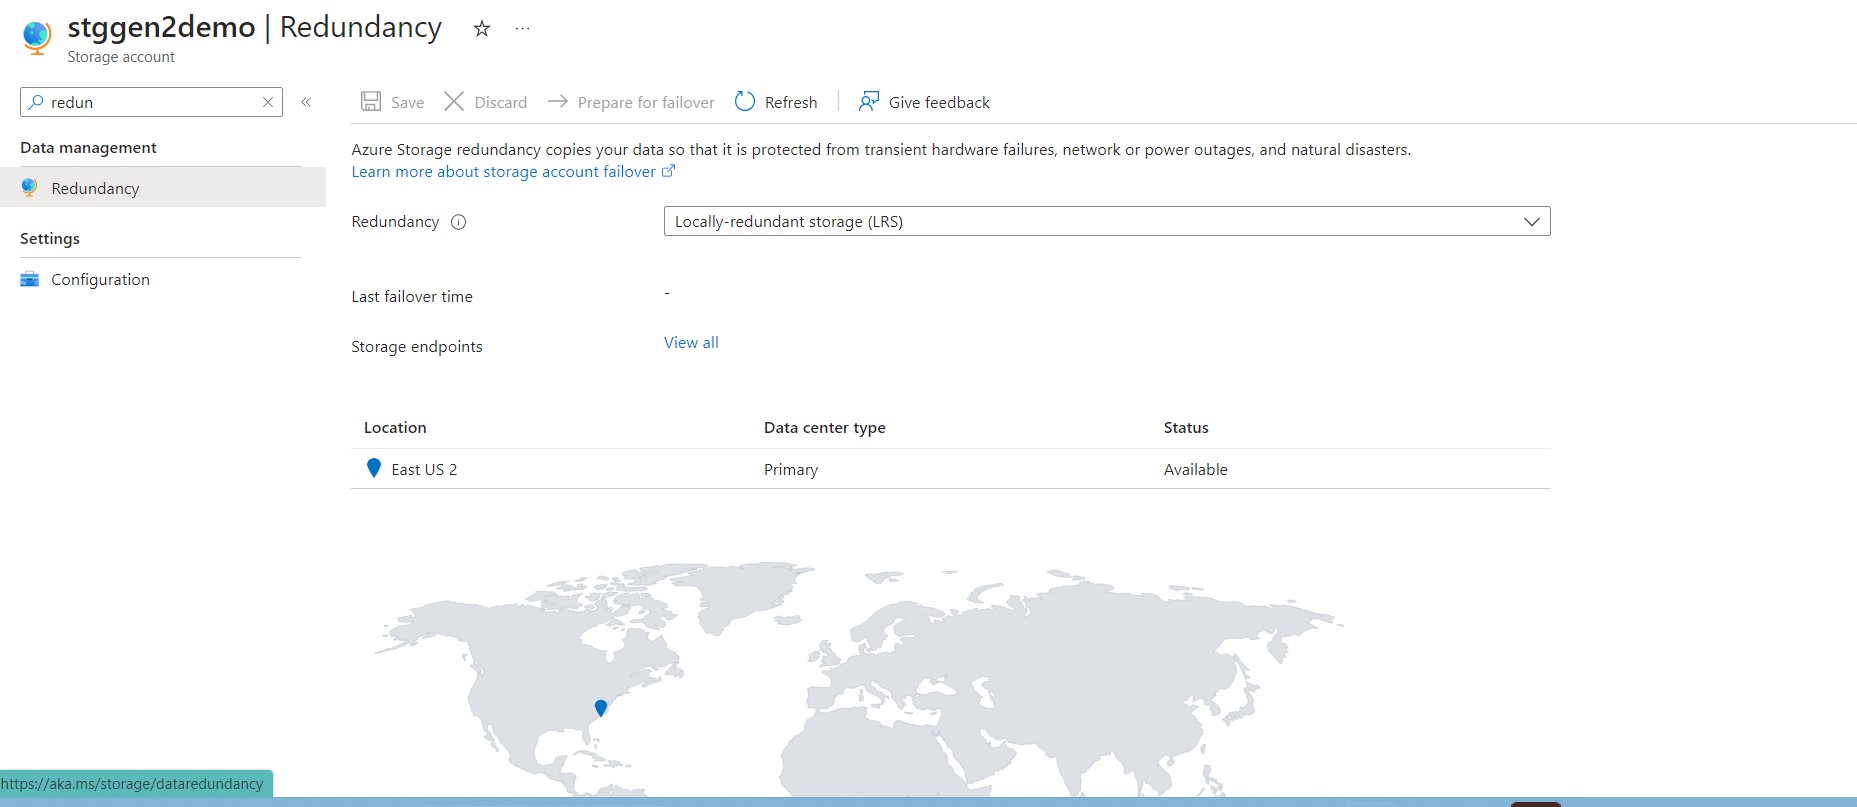Viewport: 1857px width, 807px height.
Task: Collapse the sidebar with double chevron icon
Action: click(x=306, y=102)
